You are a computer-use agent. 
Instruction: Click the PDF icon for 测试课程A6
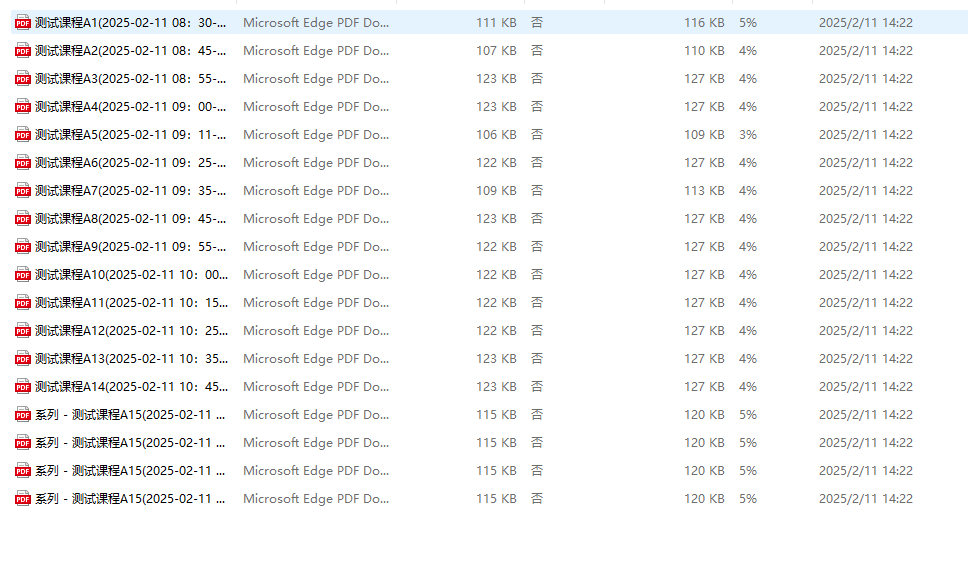pyautogui.click(x=23, y=162)
